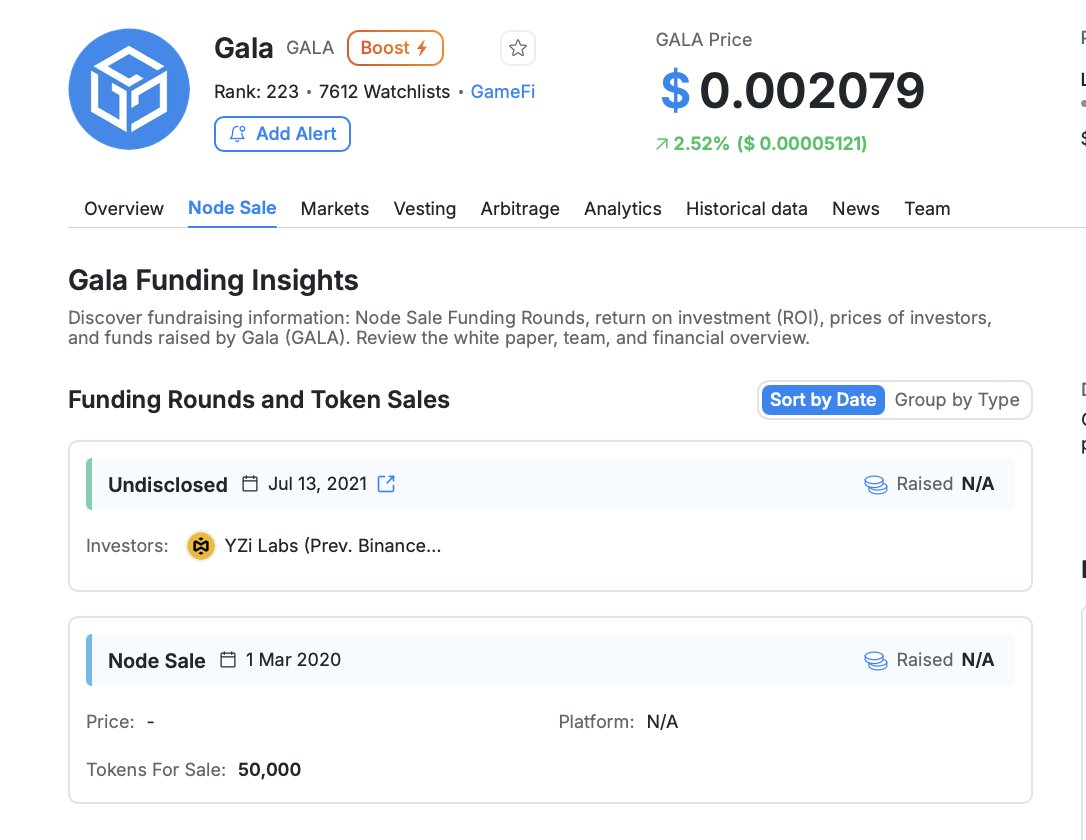Click the Undisclosed round title
1086x840 pixels.
168,485
